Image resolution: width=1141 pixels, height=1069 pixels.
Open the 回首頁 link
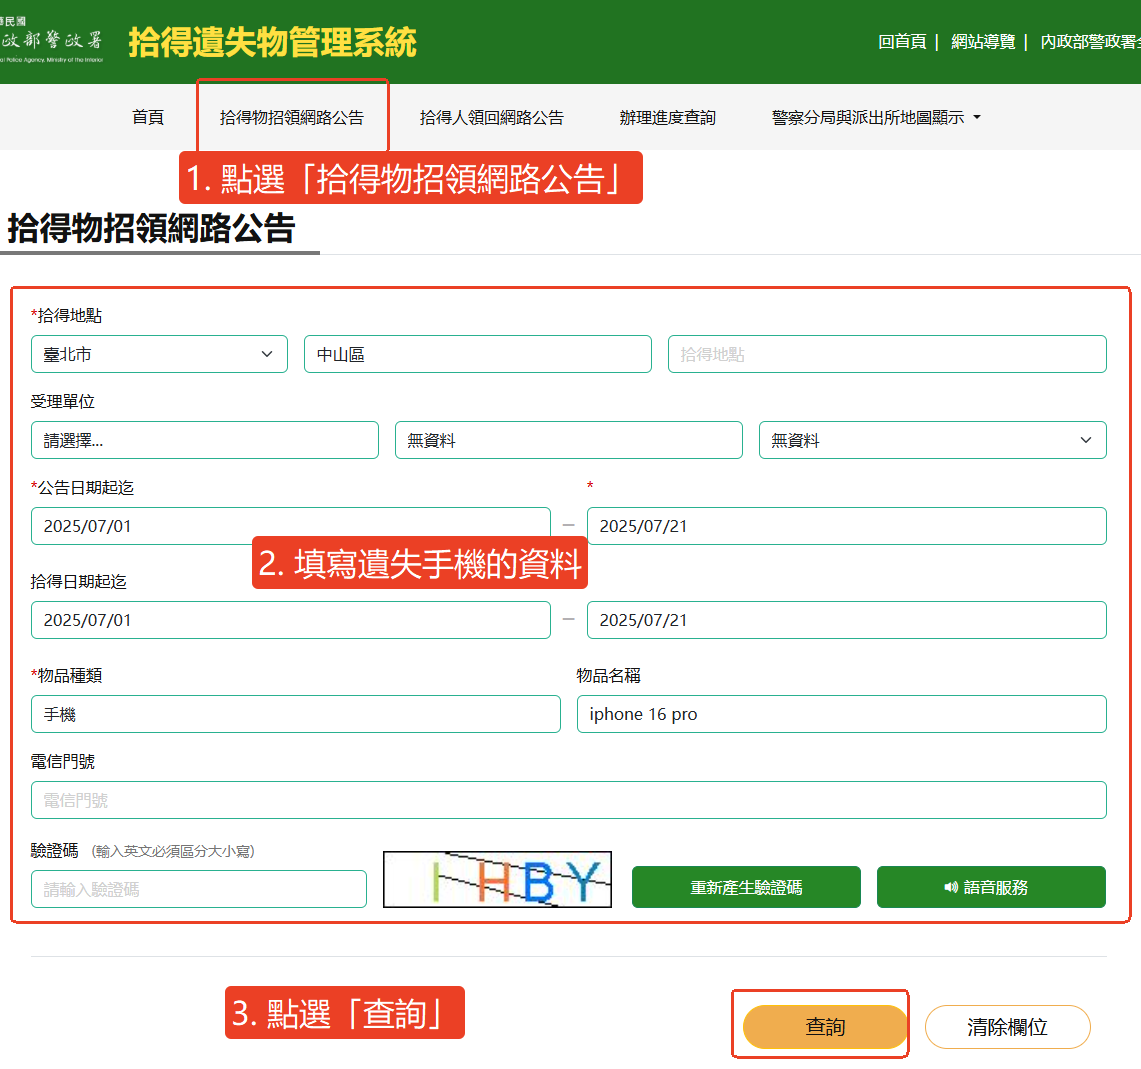902,43
